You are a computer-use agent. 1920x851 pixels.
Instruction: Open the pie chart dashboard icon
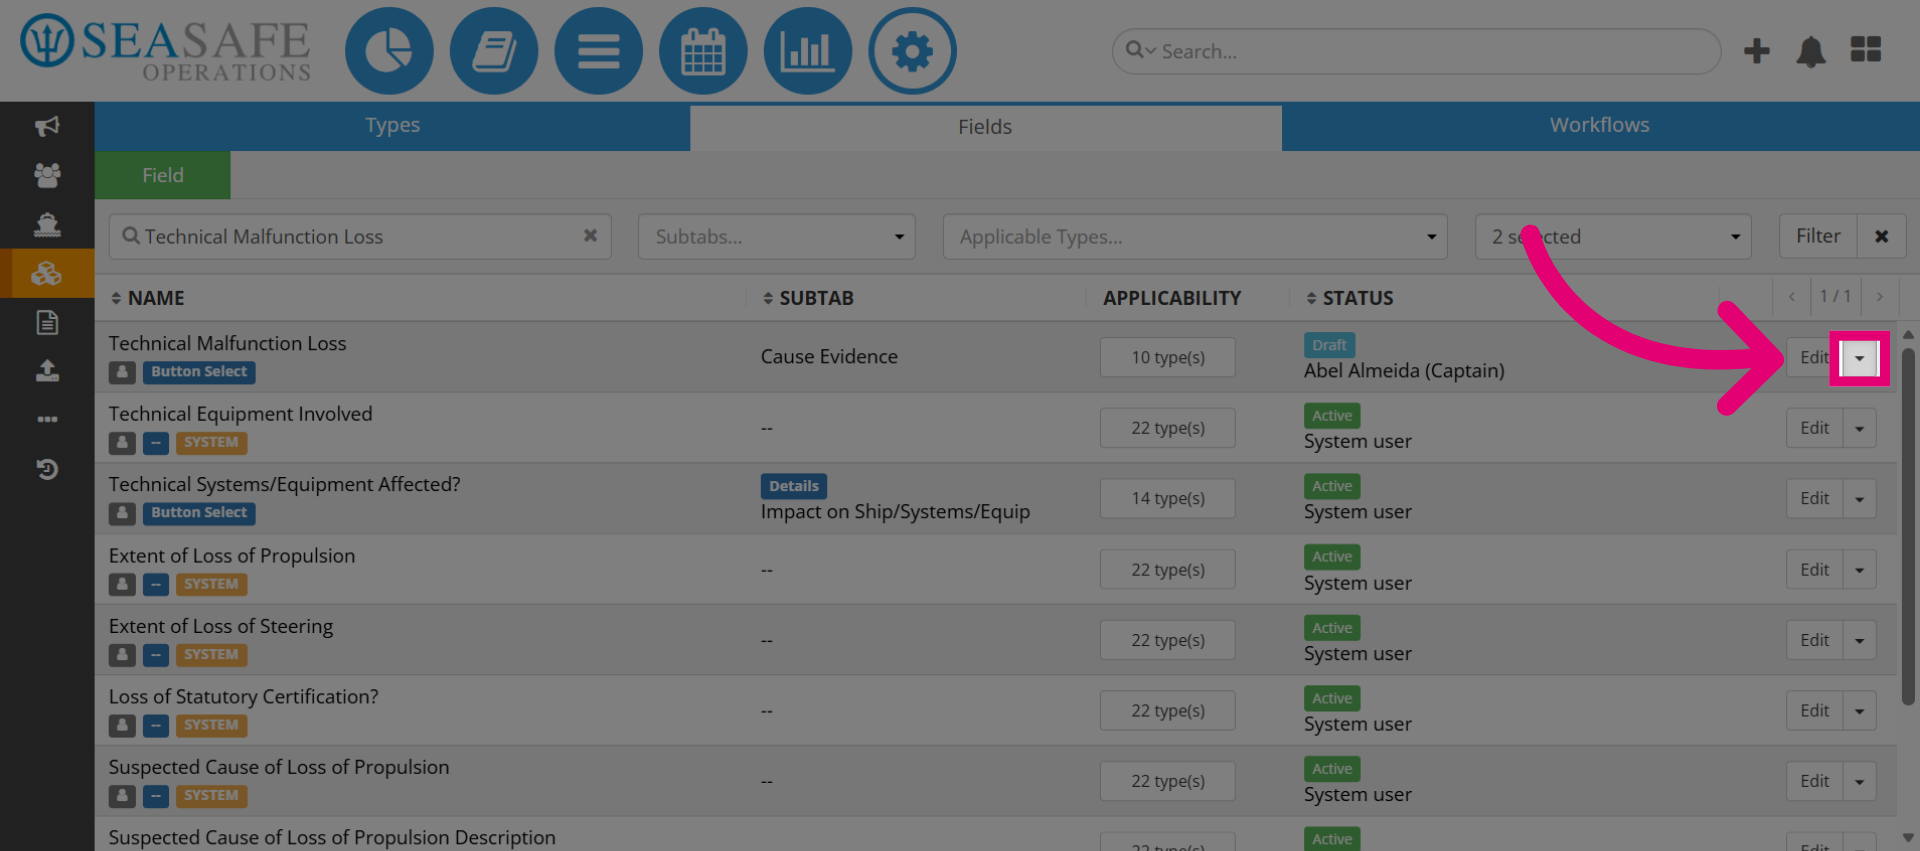coord(389,51)
